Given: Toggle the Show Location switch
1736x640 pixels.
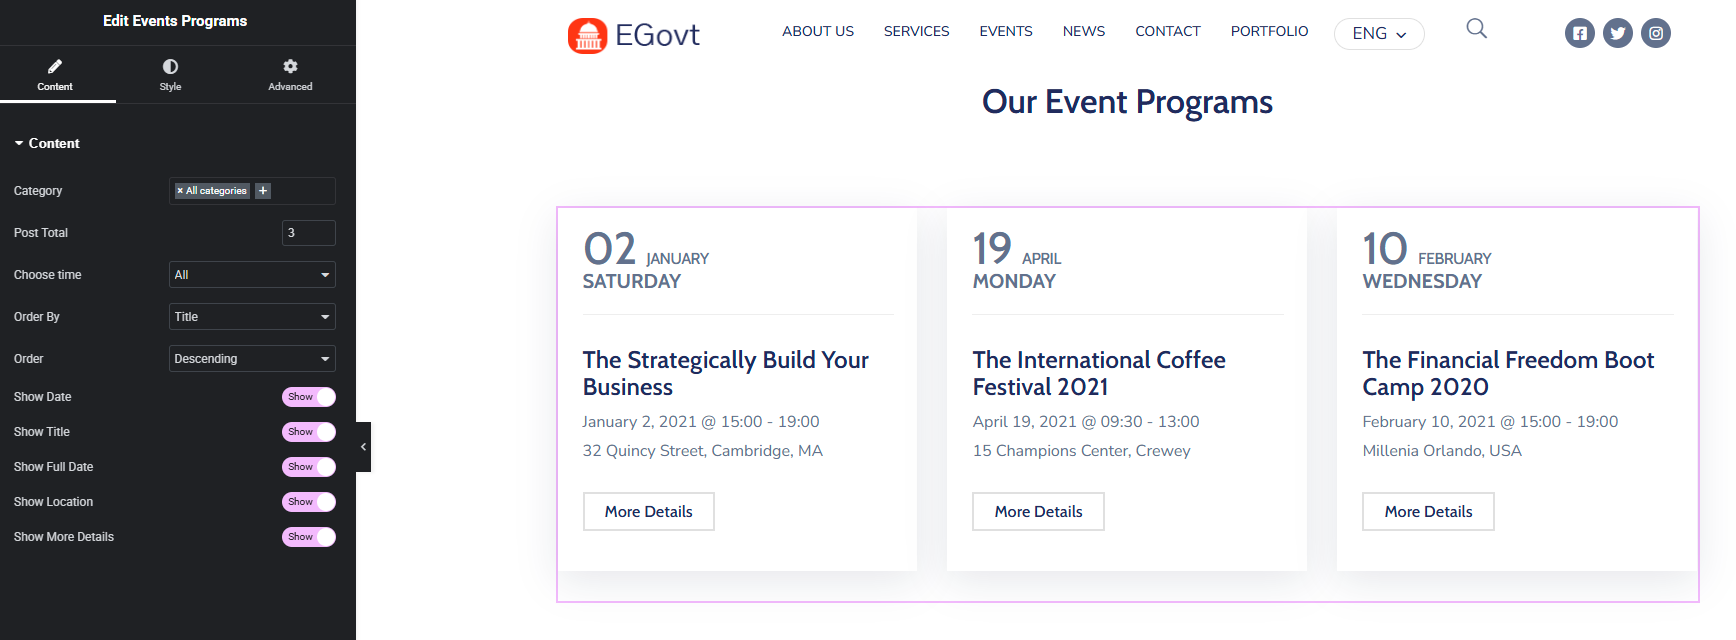Looking at the screenshot, I should pyautogui.click(x=308, y=502).
